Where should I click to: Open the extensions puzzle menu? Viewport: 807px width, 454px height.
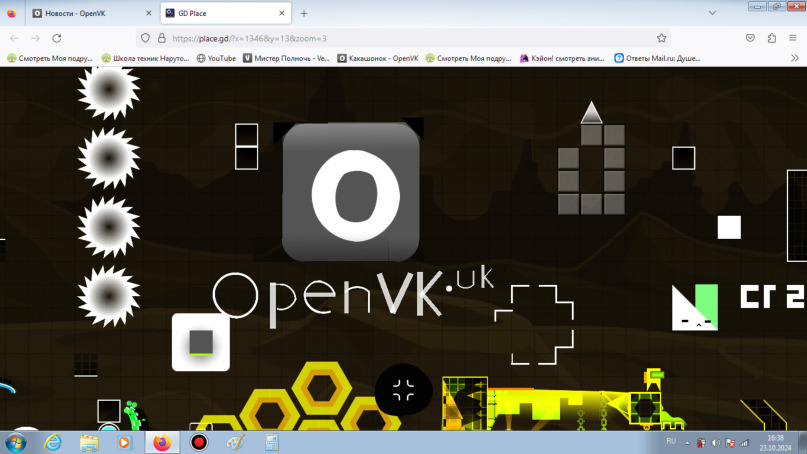(771, 38)
